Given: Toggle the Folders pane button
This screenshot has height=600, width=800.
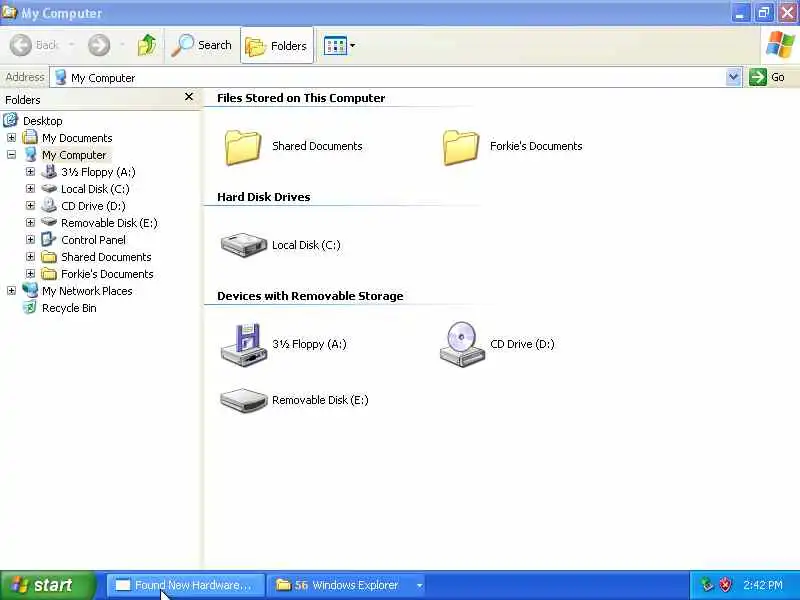Looking at the screenshot, I should pos(277,45).
